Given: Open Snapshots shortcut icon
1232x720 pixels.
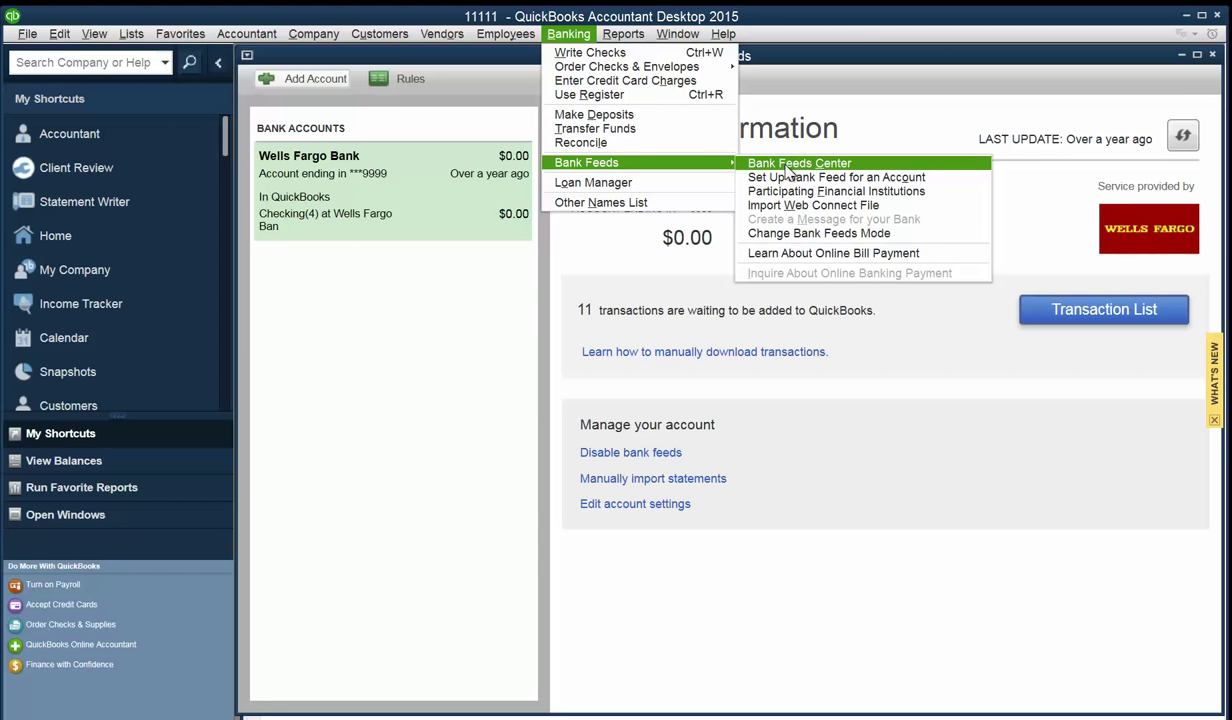Looking at the screenshot, I should tap(23, 372).
